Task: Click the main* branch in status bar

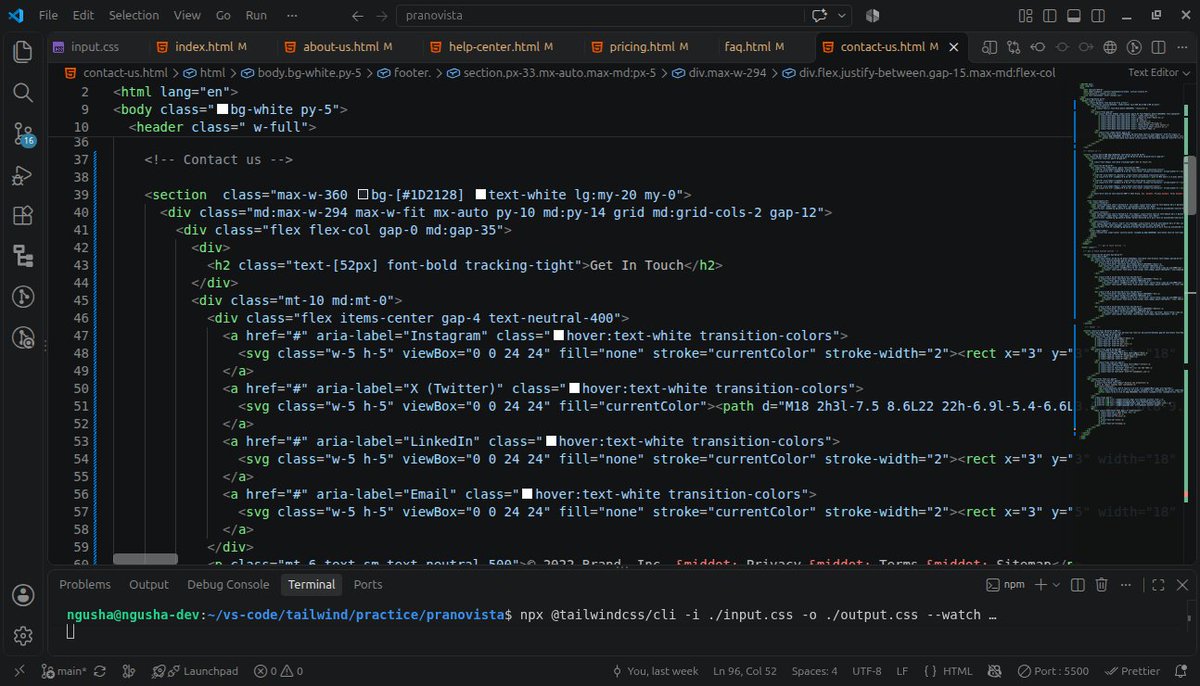Action: pos(65,671)
